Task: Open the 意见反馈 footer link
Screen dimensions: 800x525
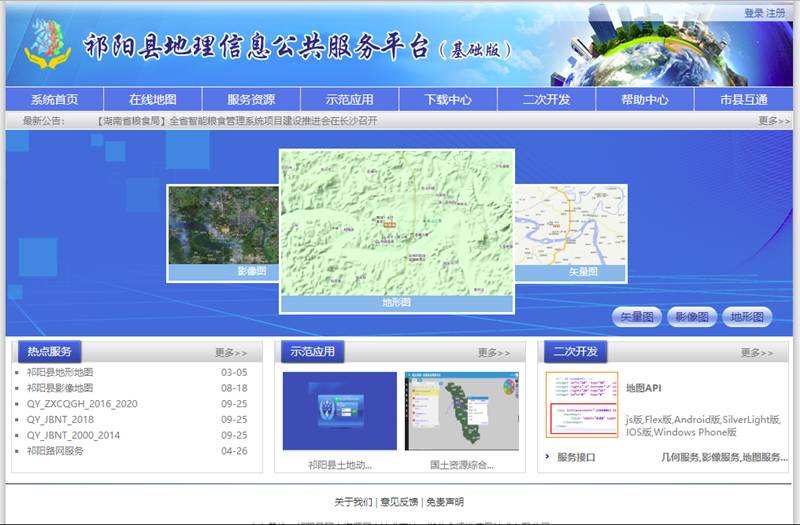Action: point(400,502)
